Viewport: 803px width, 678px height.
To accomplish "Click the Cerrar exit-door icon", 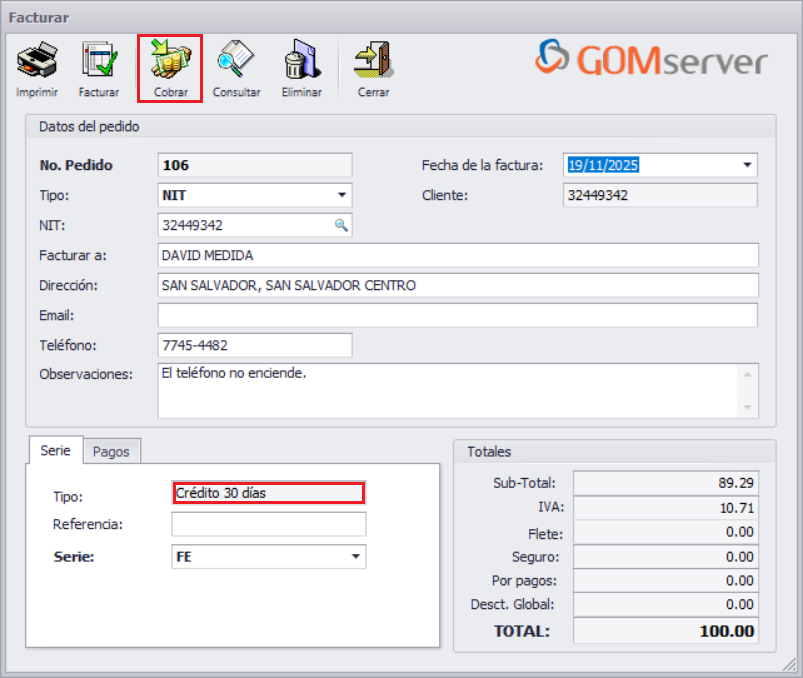I will 372,58.
